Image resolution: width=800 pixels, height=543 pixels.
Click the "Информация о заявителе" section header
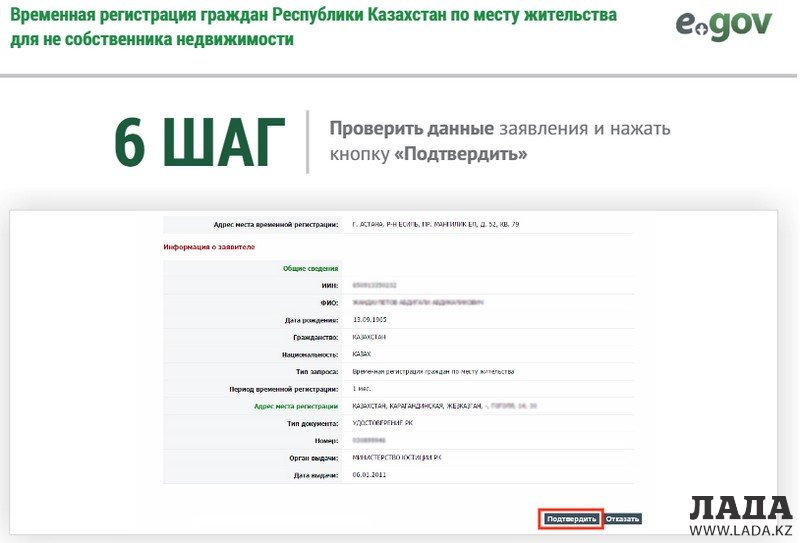209,246
